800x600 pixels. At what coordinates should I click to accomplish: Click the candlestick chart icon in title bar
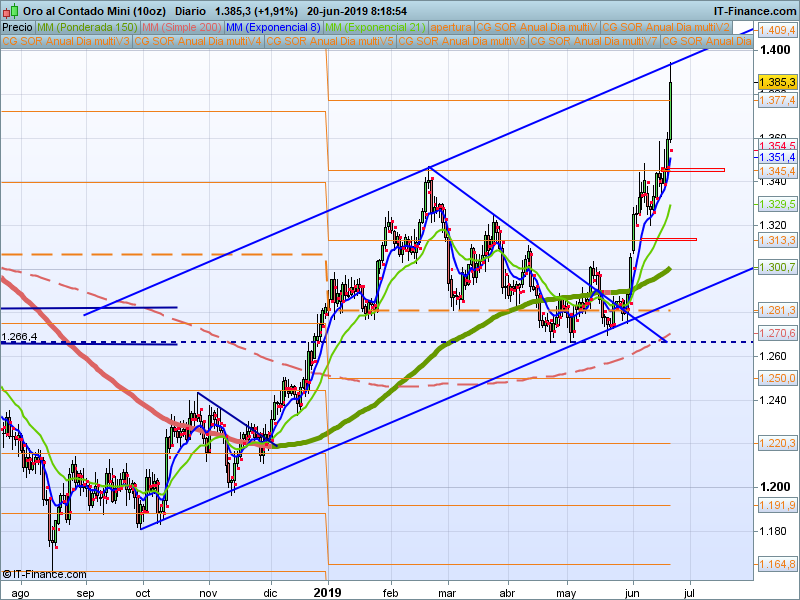pyautogui.click(x=11, y=11)
